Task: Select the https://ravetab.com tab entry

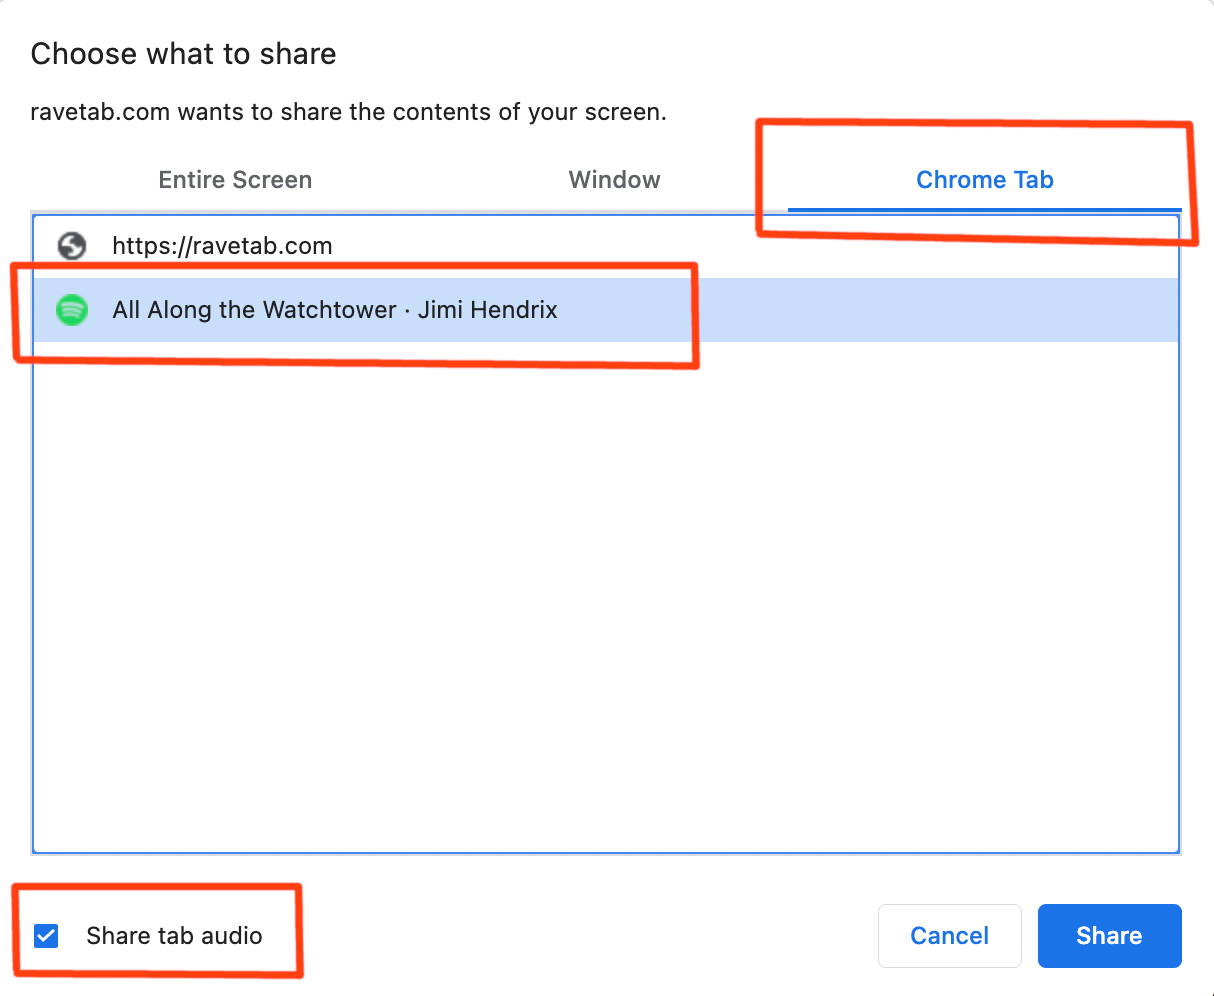Action: [606, 246]
